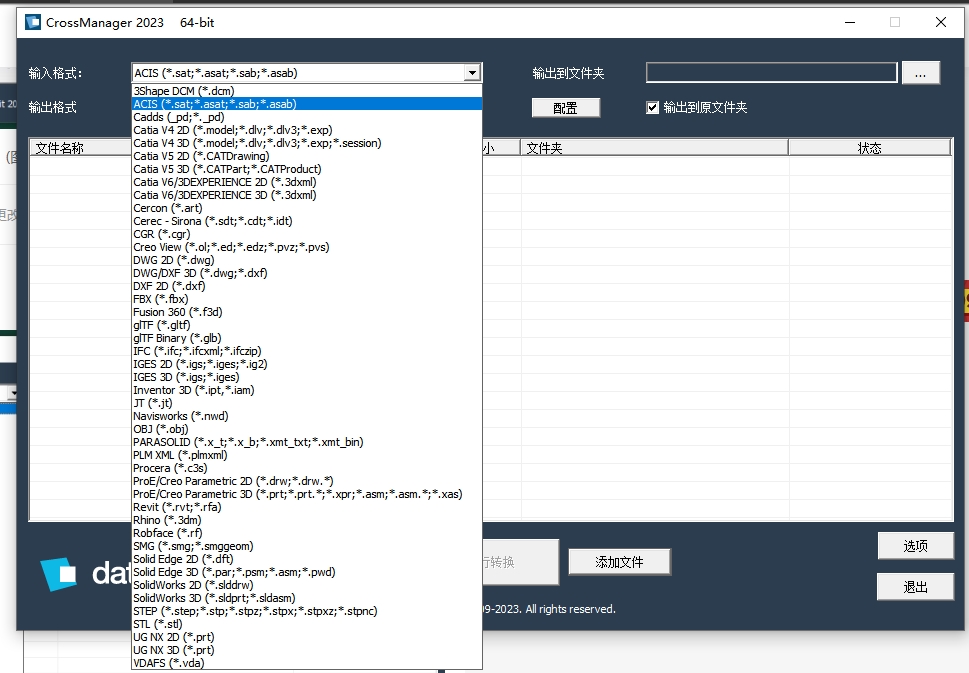Choose Solid Edge 2D (*.dft)
969x673 pixels.
pyautogui.click(x=307, y=558)
